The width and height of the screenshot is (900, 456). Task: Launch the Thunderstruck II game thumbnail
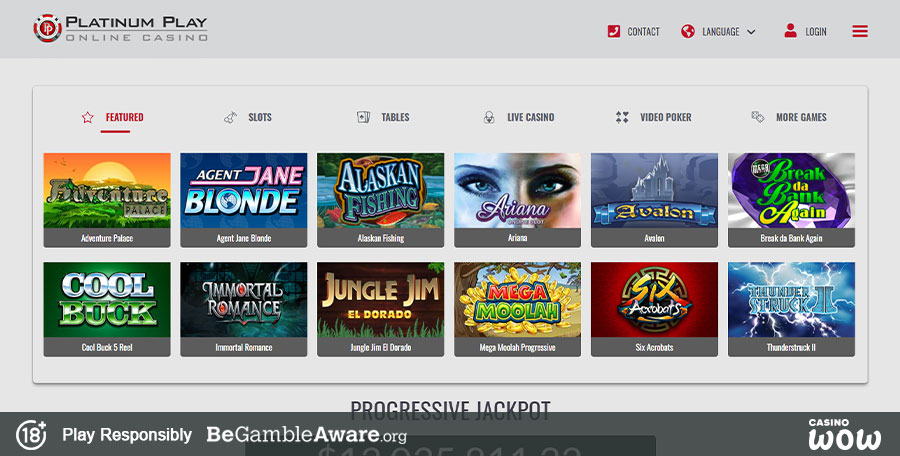[791, 300]
